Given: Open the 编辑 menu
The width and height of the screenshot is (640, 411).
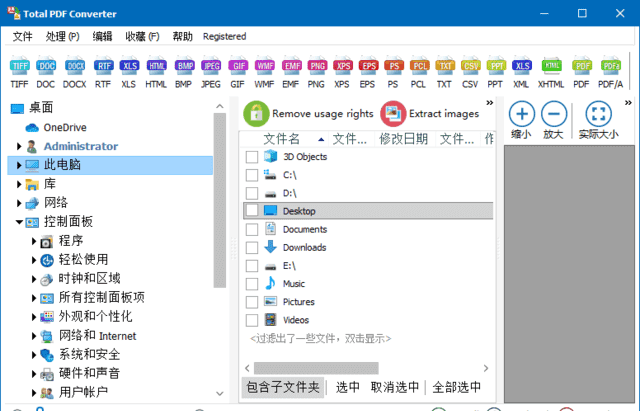Looking at the screenshot, I should pyautogui.click(x=102, y=36).
